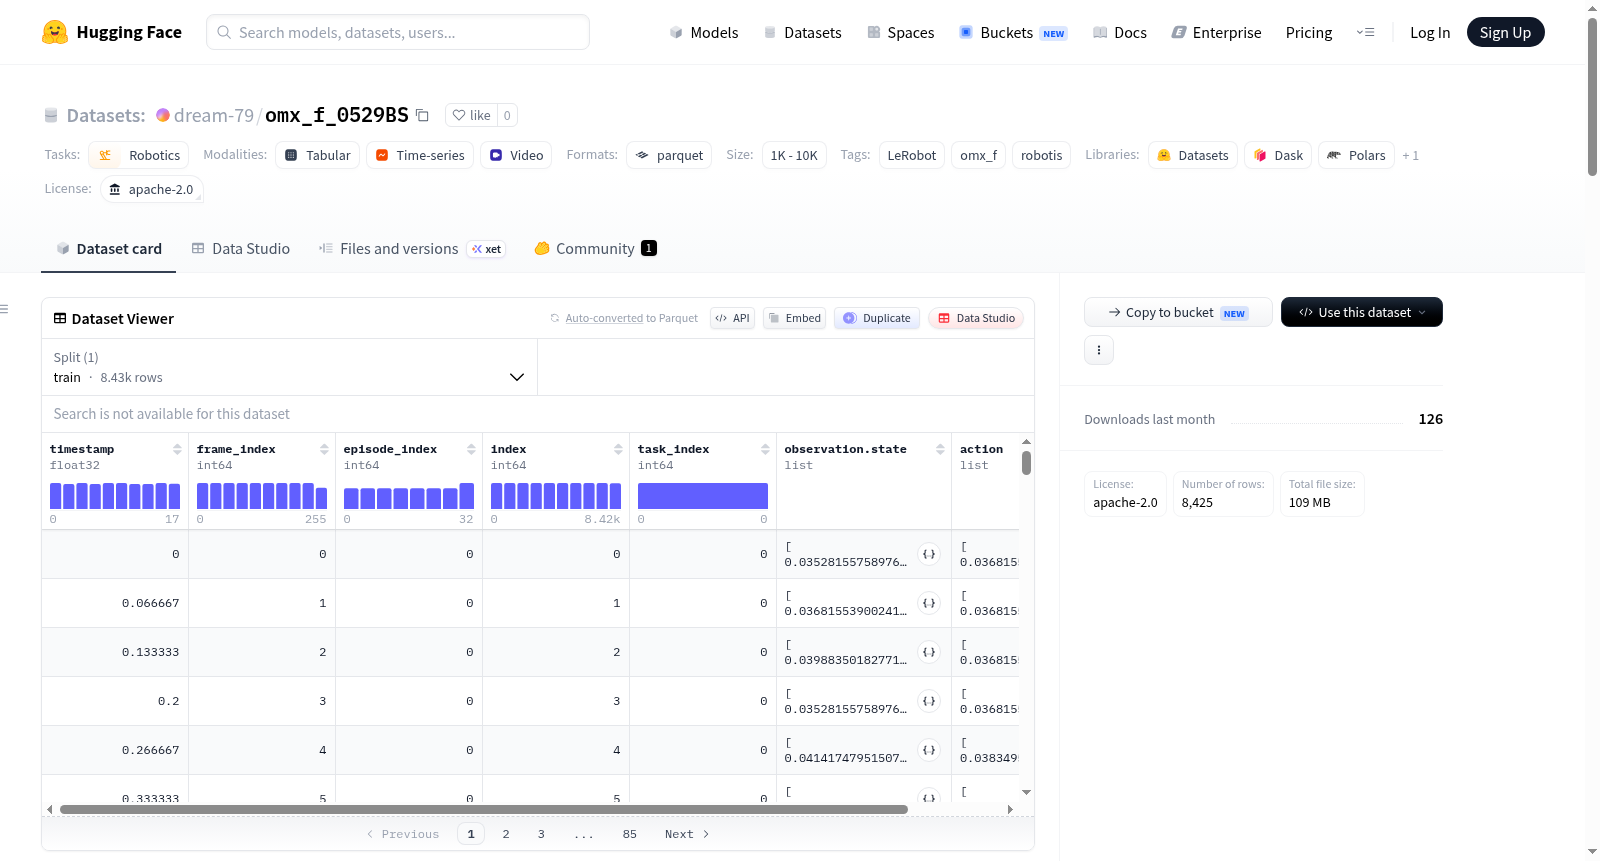Select the robotis tag
The height and width of the screenshot is (861, 1600).
[1042, 155]
